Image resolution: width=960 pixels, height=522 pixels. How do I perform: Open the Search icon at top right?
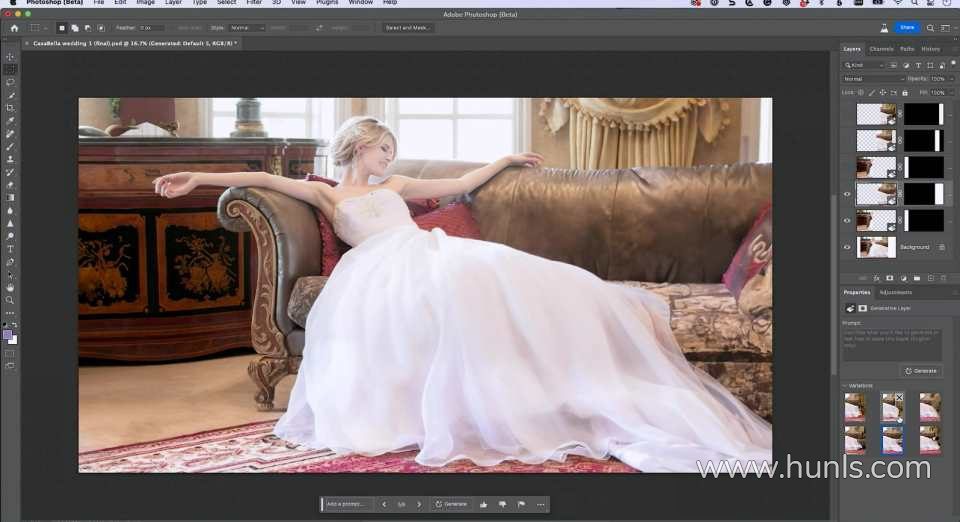click(931, 28)
